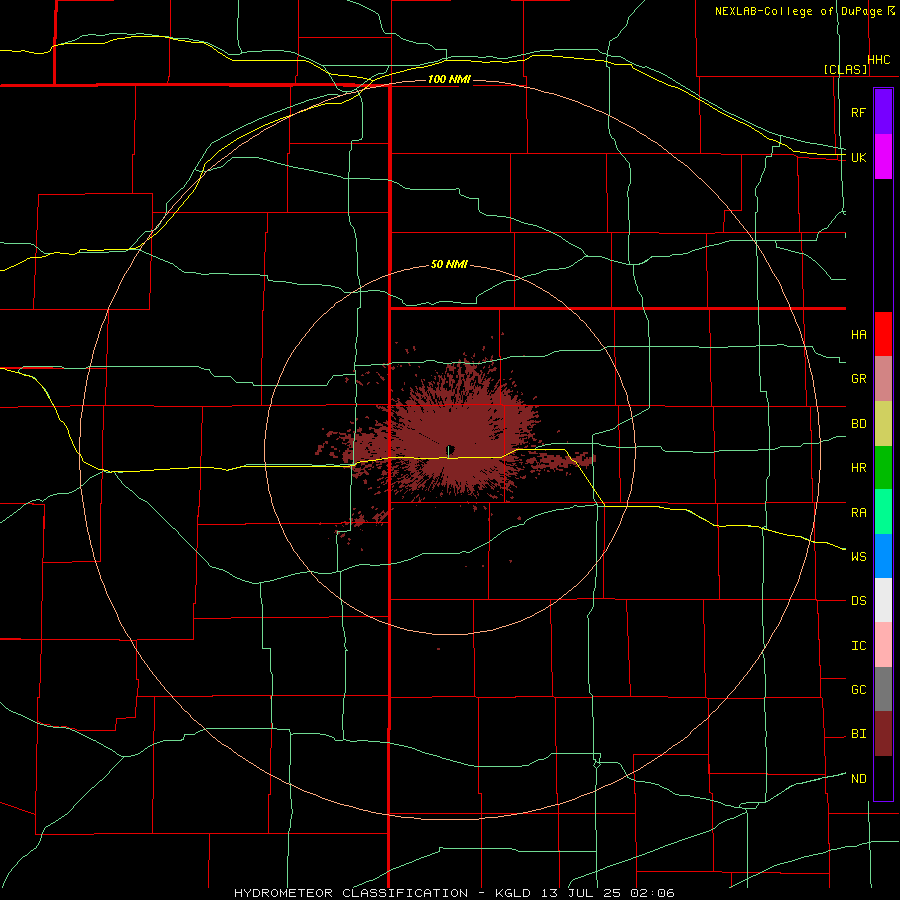Select the GR pink legend swatch
This screenshot has height=900, width=900.
pos(883,379)
